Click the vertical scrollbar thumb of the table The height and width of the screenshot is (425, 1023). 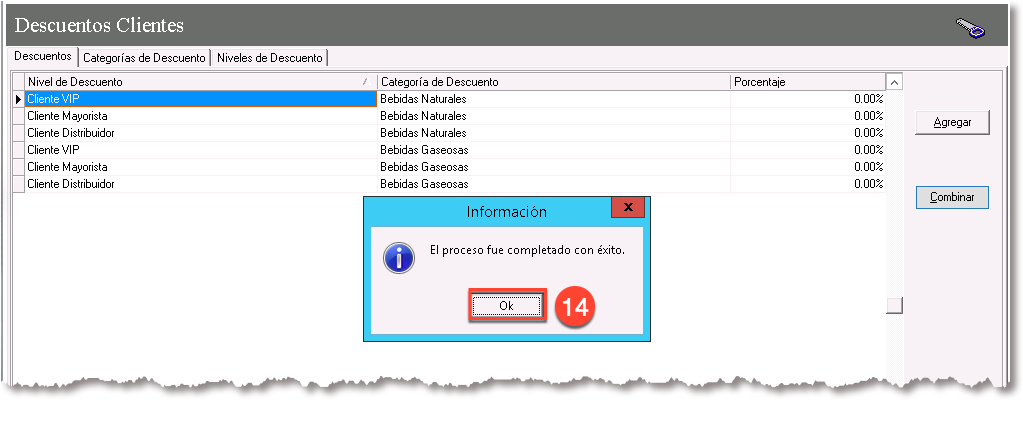pyautogui.click(x=894, y=306)
